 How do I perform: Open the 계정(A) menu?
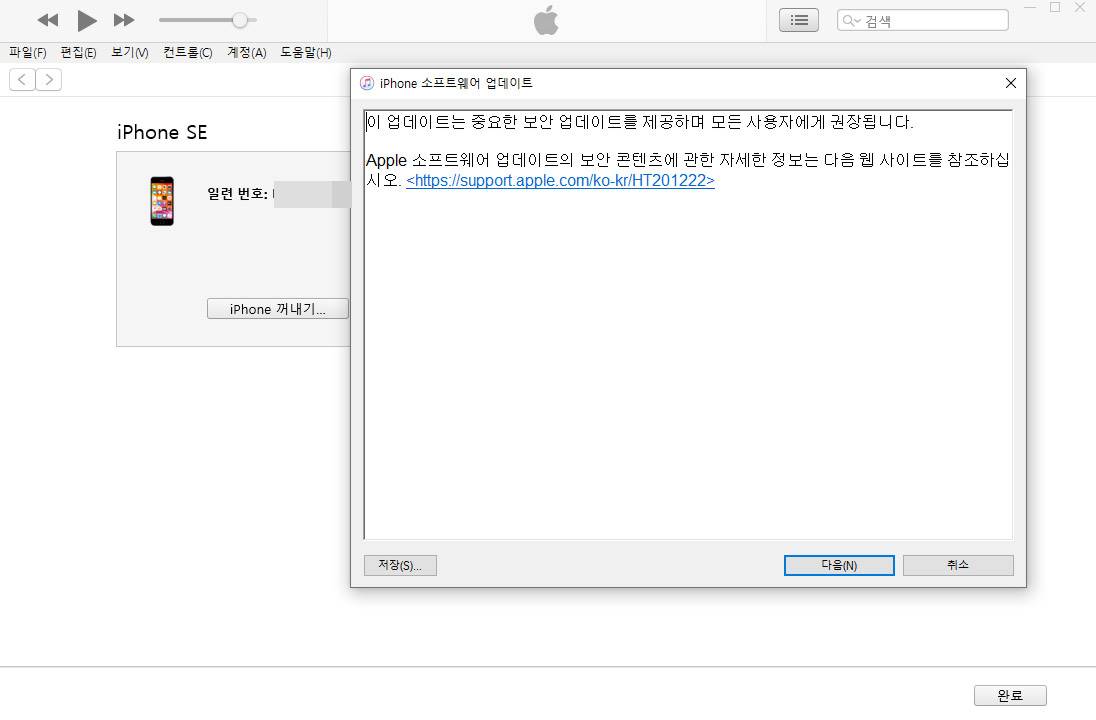(247, 52)
